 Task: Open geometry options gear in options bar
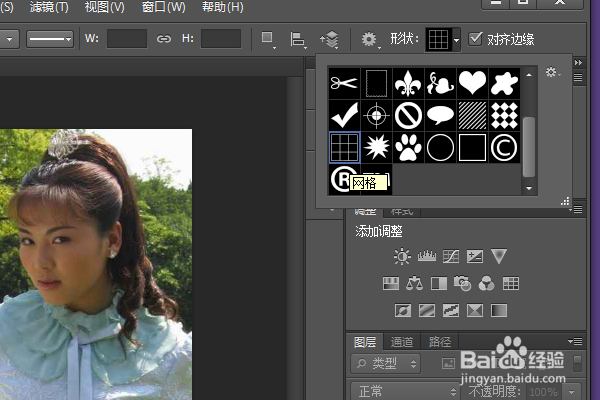click(370, 39)
